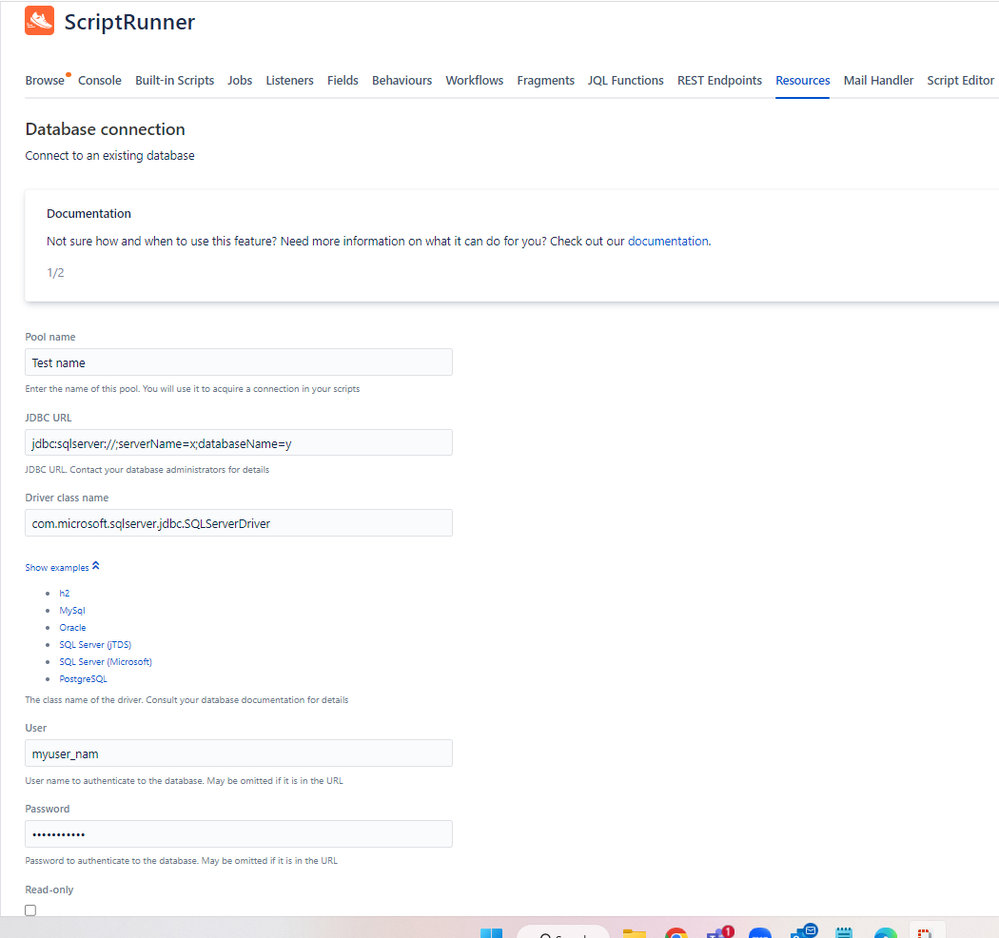Click the Password input field

(239, 834)
